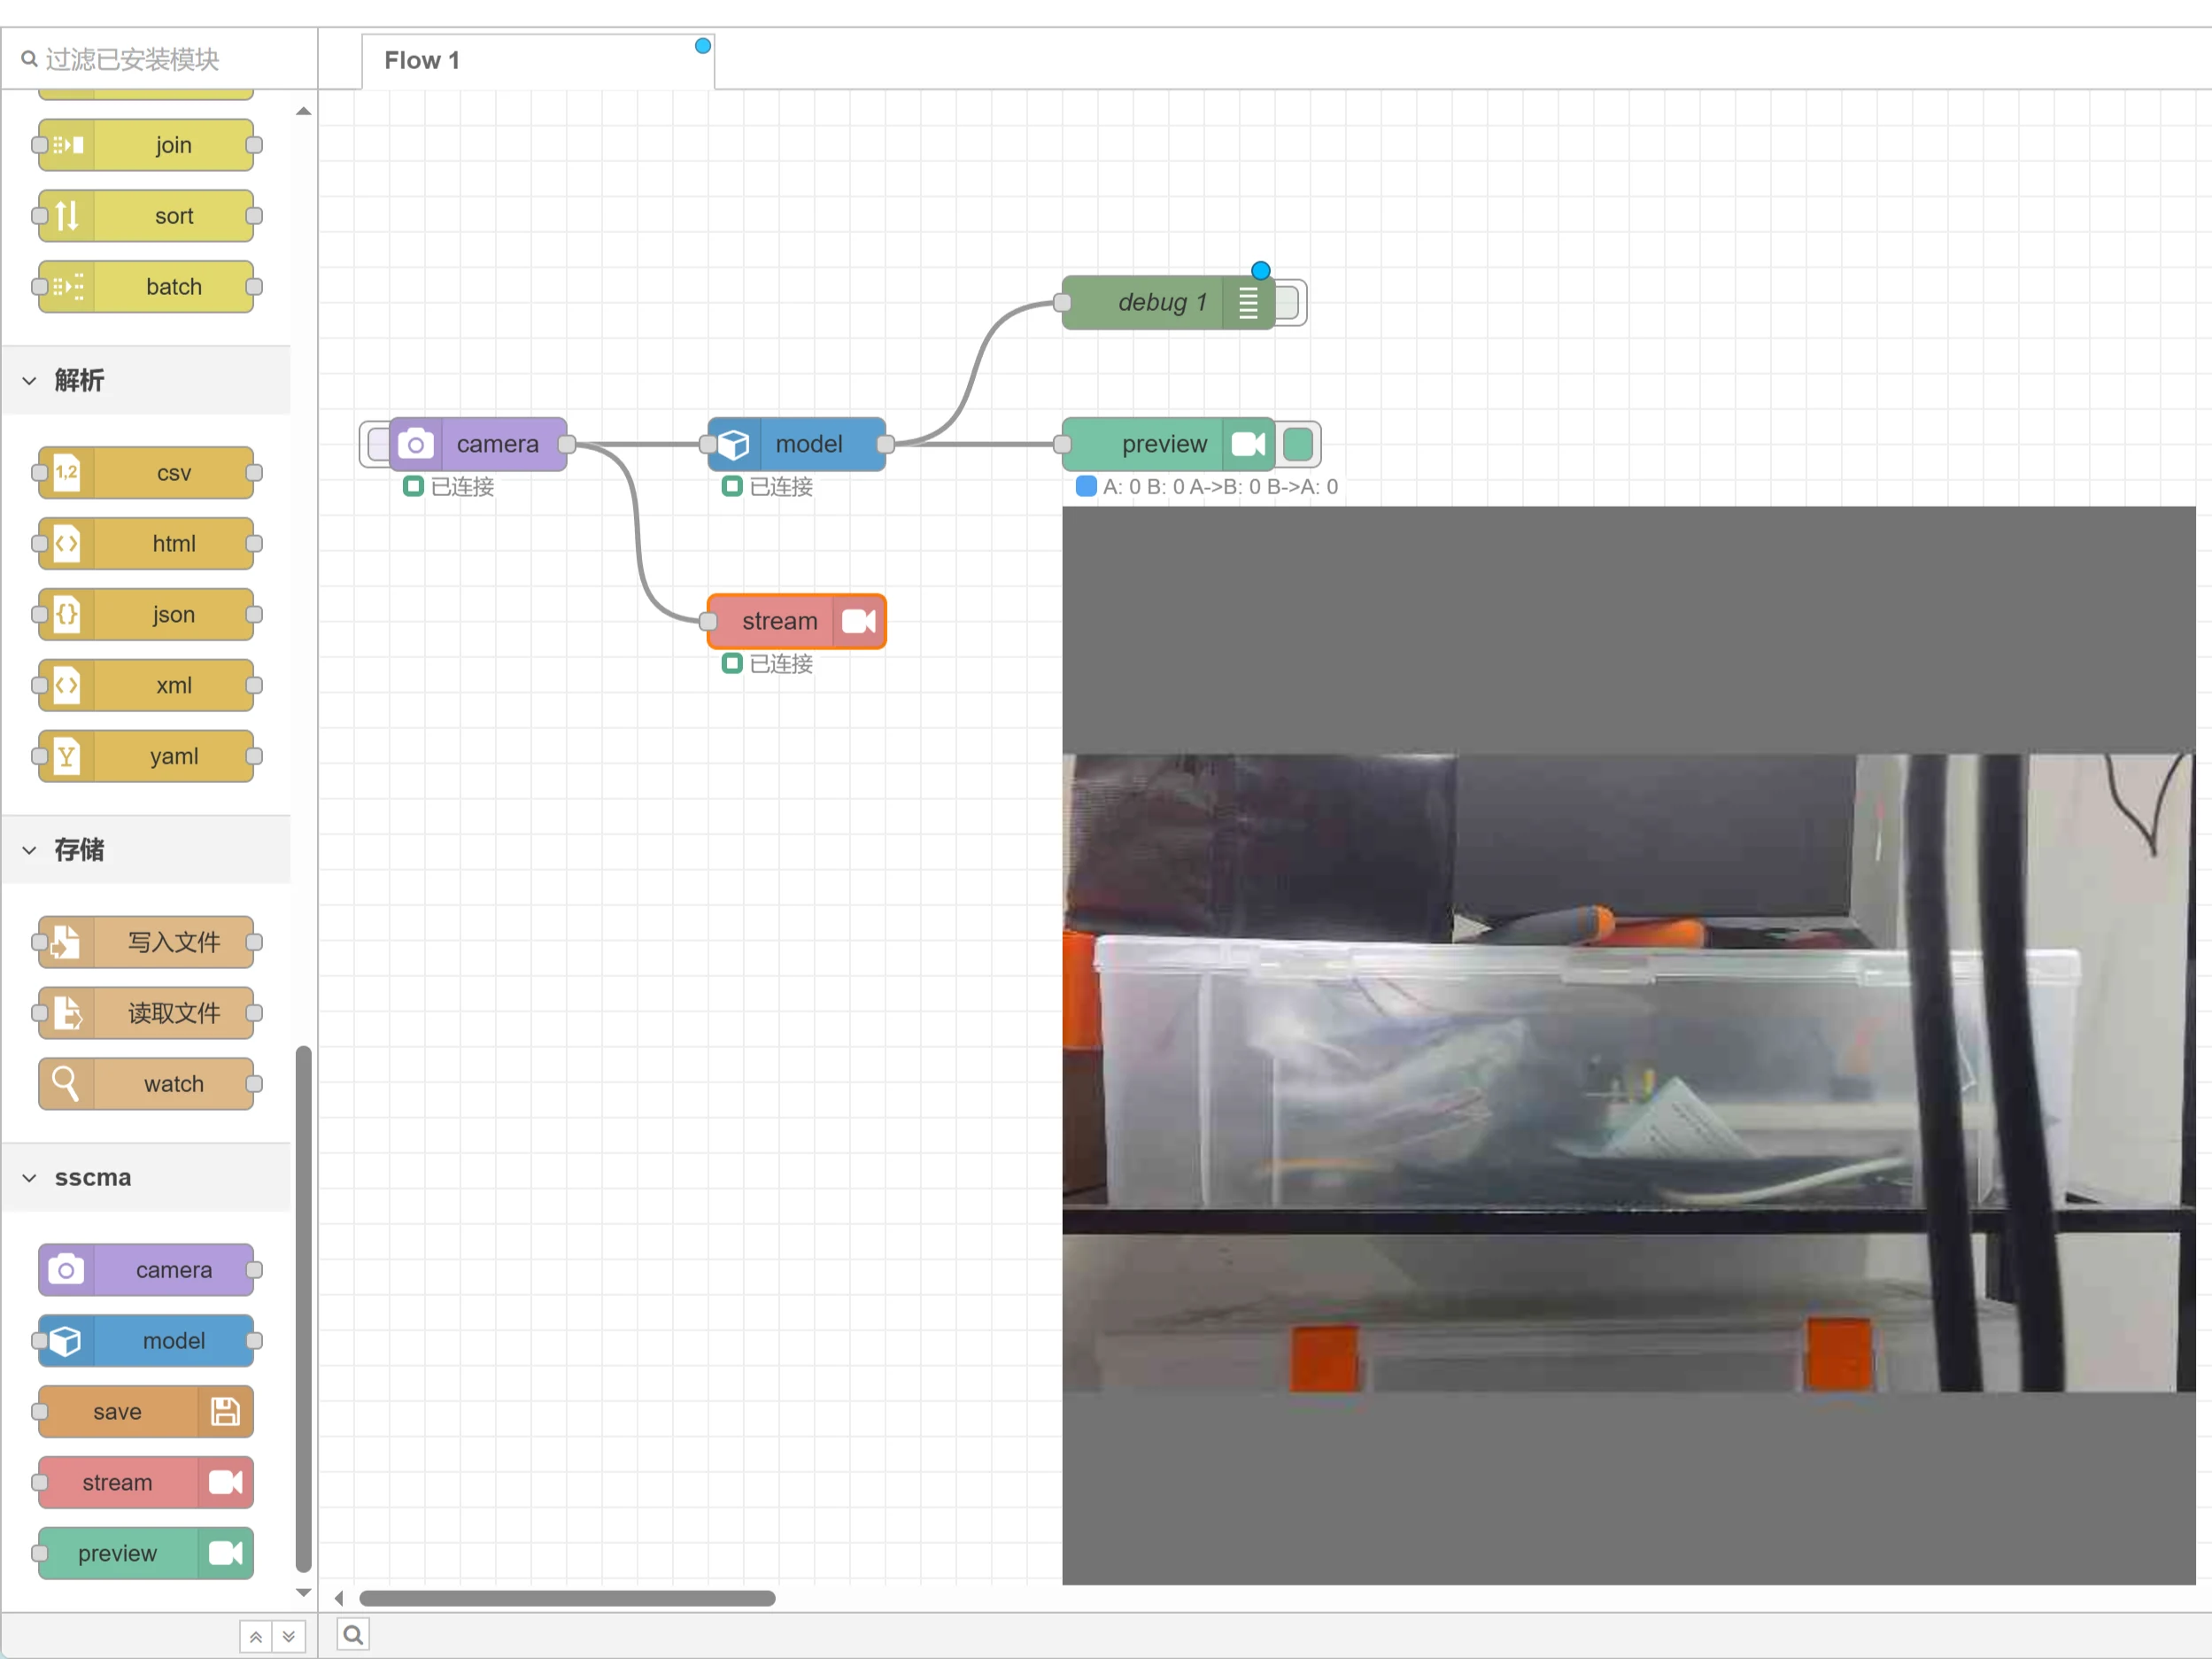Screen dimensions: 2212x1659
Task: Click the search magnifier below the canvas
Action: [353, 1634]
